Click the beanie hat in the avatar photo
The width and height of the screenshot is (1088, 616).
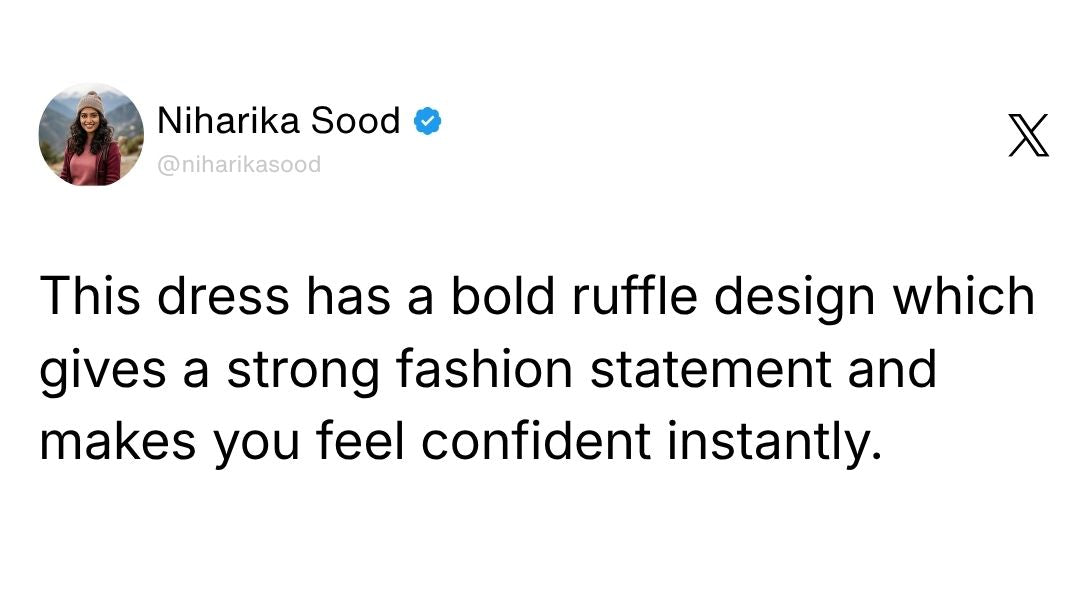point(90,103)
